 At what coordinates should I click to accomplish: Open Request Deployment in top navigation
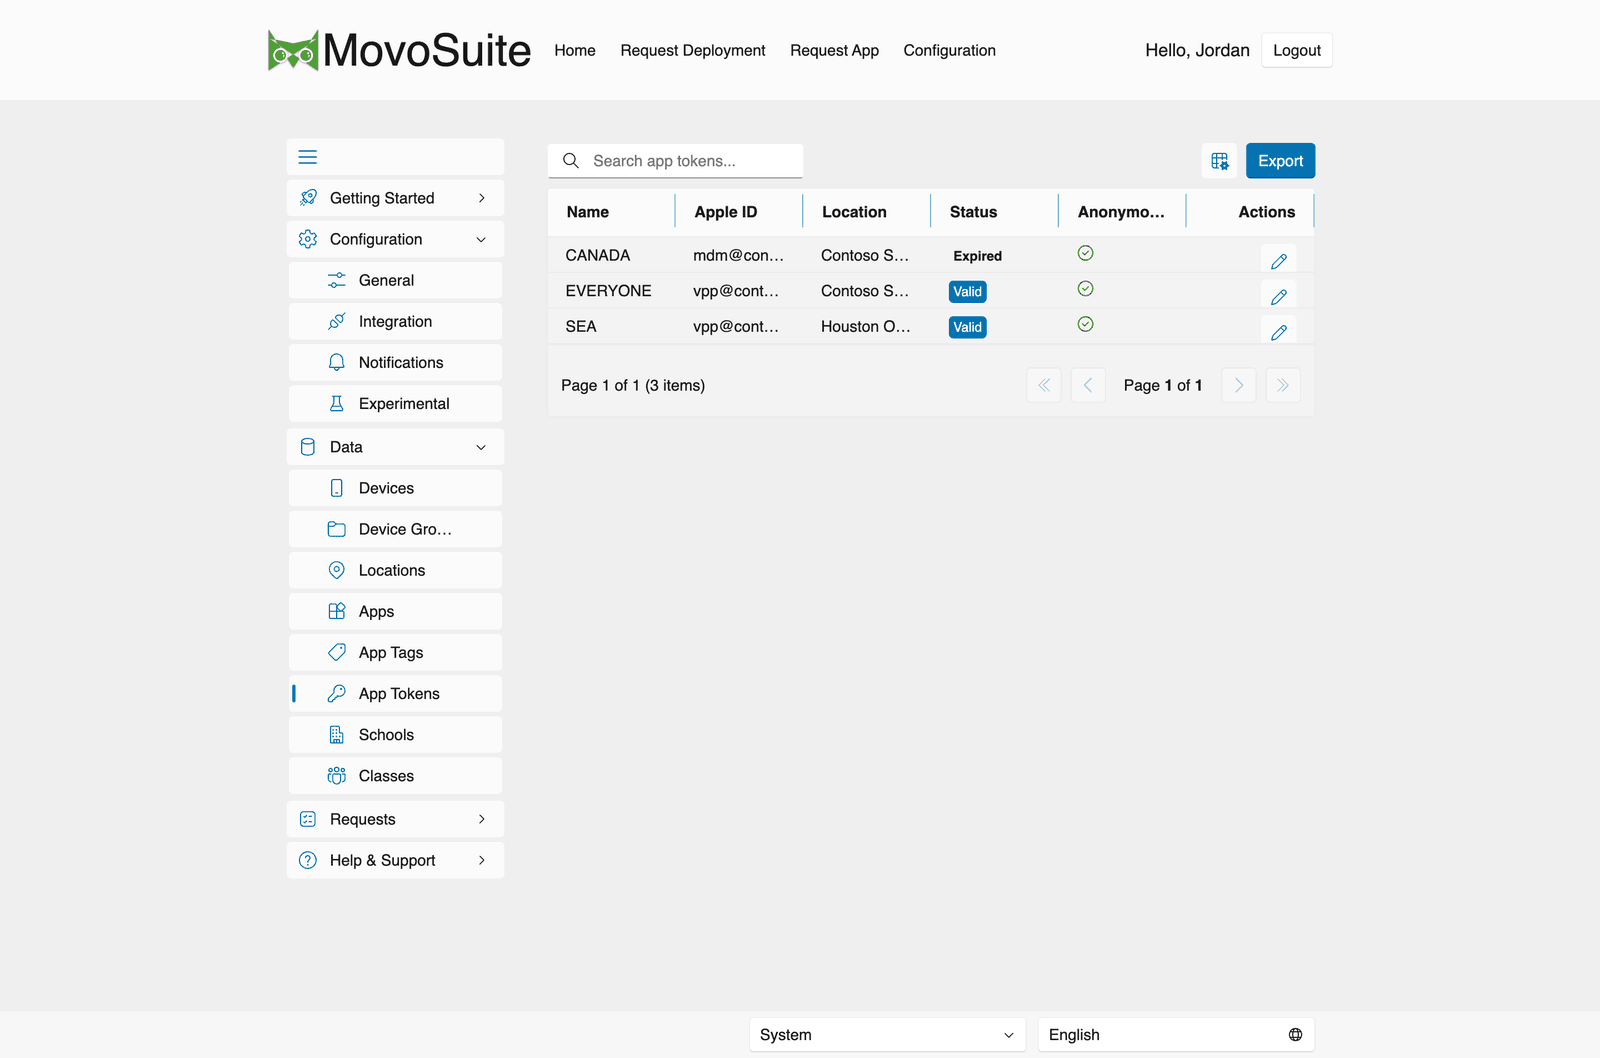point(692,50)
